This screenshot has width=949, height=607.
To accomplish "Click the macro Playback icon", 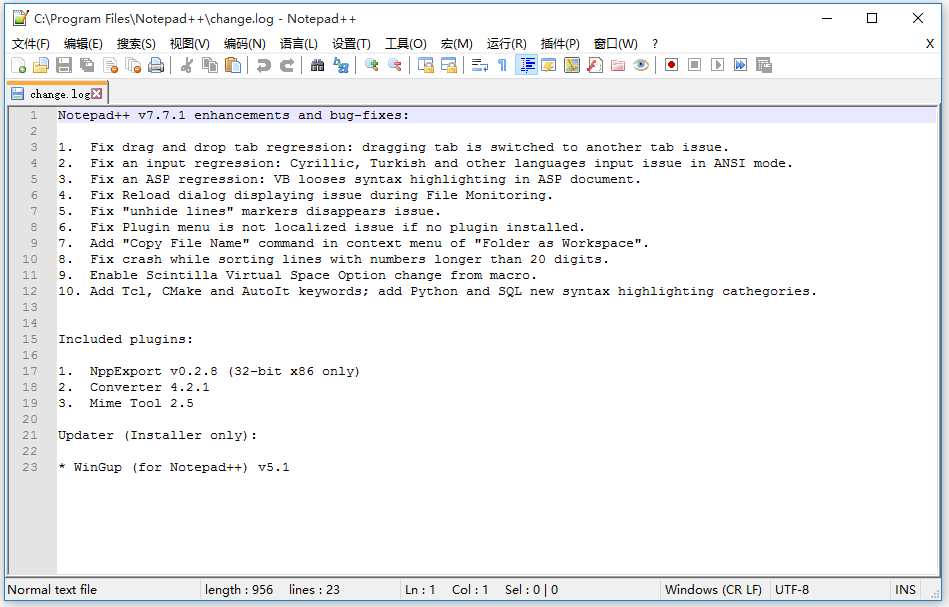I will pyautogui.click(x=717, y=65).
